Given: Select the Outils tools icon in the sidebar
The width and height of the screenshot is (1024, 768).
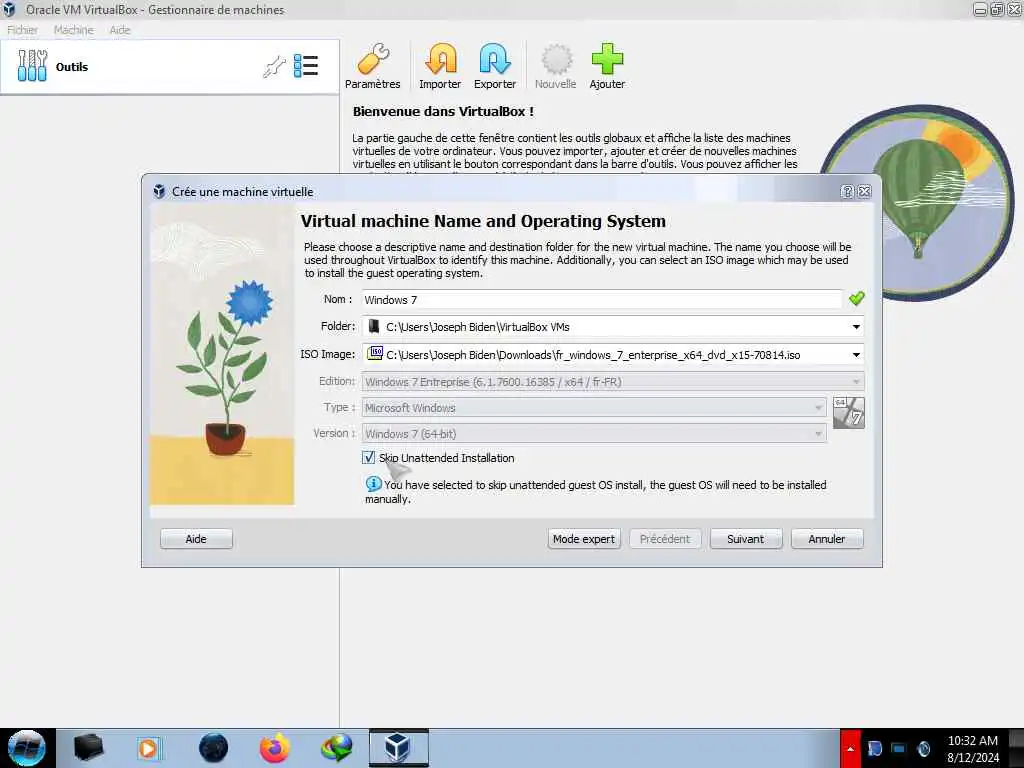Looking at the screenshot, I should (x=32, y=66).
